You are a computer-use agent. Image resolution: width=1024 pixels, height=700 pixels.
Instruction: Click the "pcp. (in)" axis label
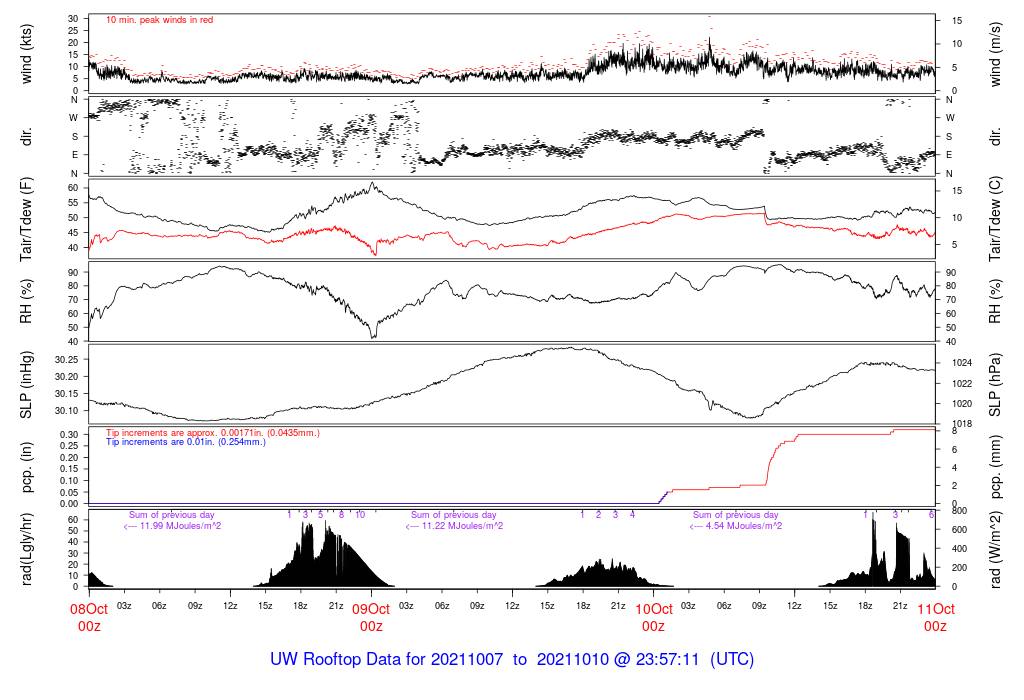[x=26, y=468]
